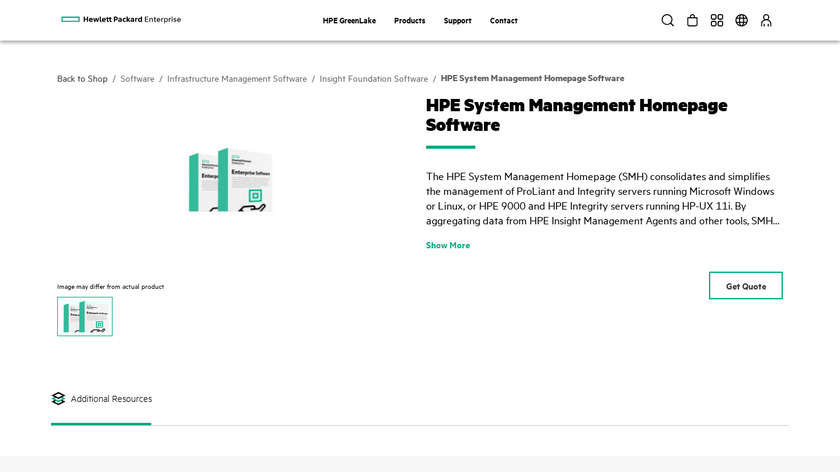Go to Back to Shop breadcrumb
The width and height of the screenshot is (840, 472).
(82, 79)
